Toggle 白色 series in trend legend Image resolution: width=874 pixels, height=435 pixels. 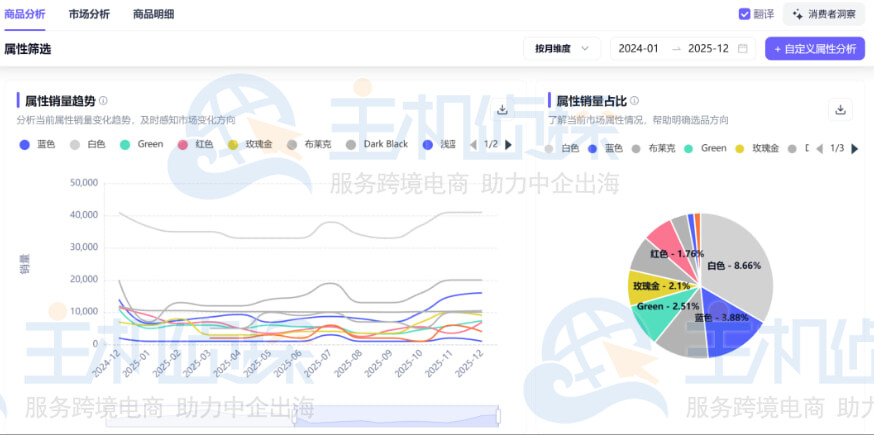coord(88,144)
